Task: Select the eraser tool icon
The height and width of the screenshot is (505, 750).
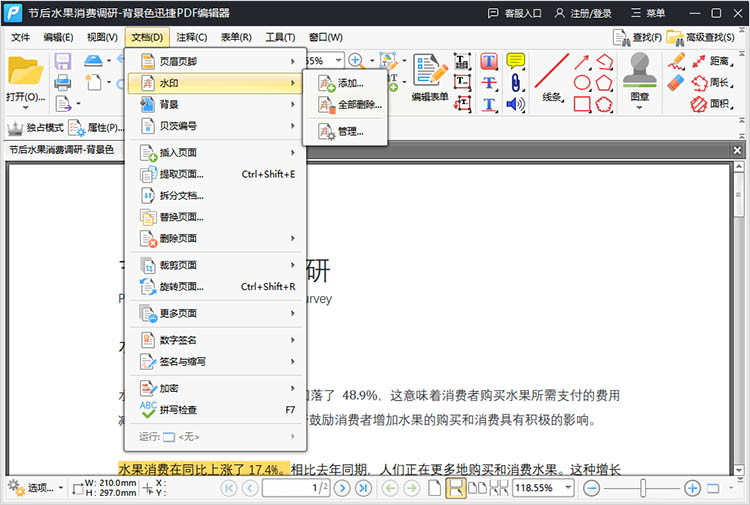Action: tap(676, 83)
